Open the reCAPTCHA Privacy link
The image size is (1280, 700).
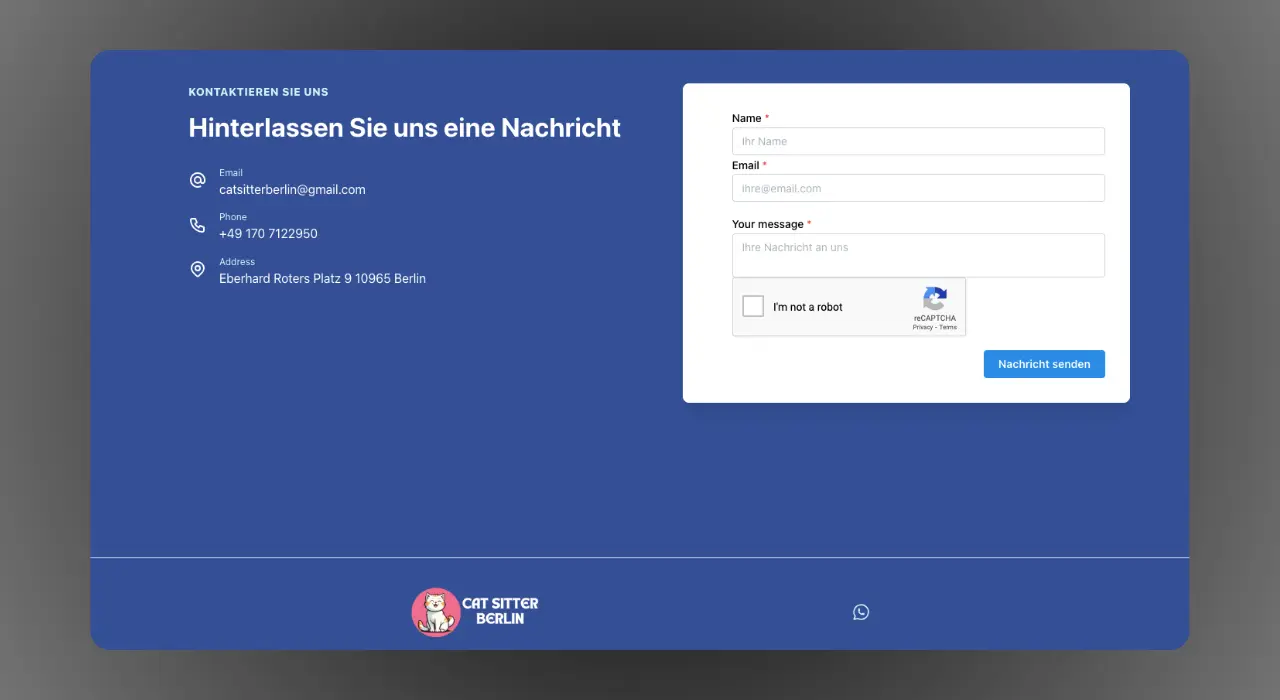tap(922, 327)
